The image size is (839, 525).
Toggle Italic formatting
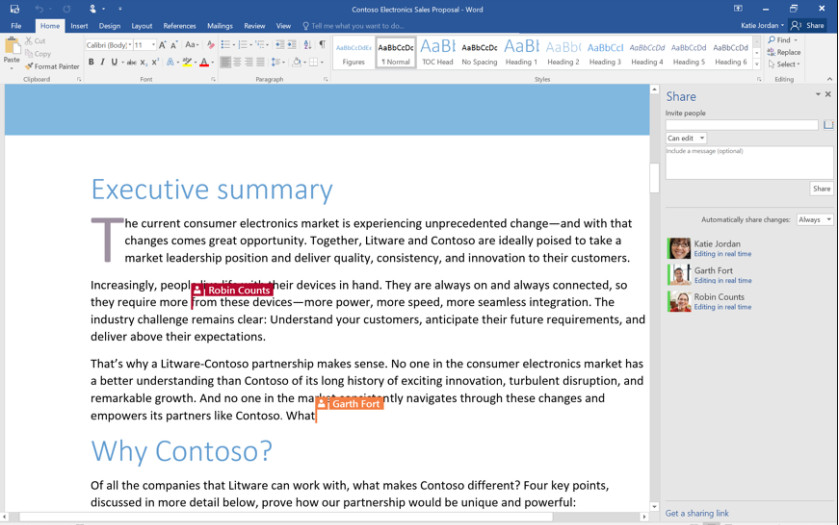coord(103,62)
